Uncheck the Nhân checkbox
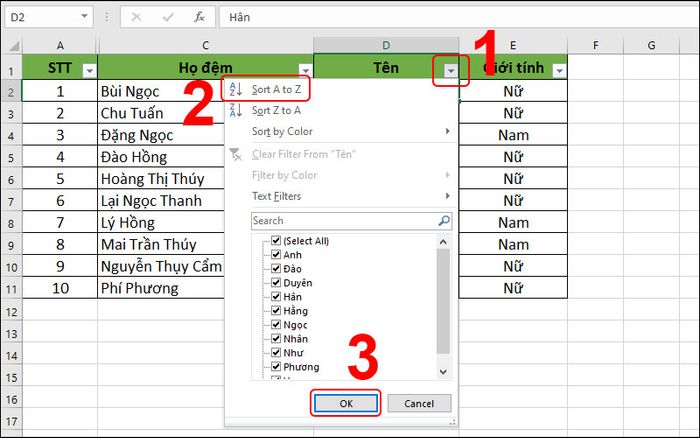Screen dimensions: 700x438 pyautogui.click(x=276, y=339)
